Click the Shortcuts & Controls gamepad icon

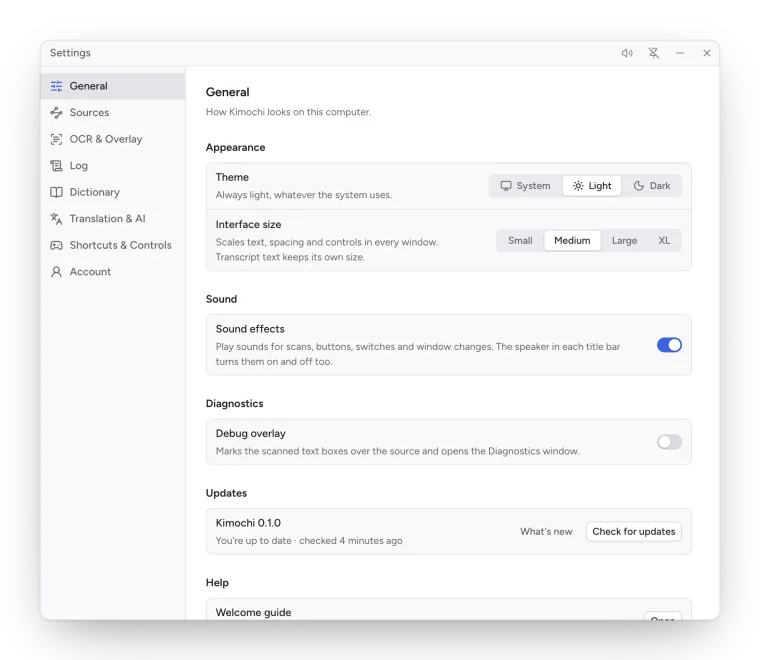[x=56, y=245]
